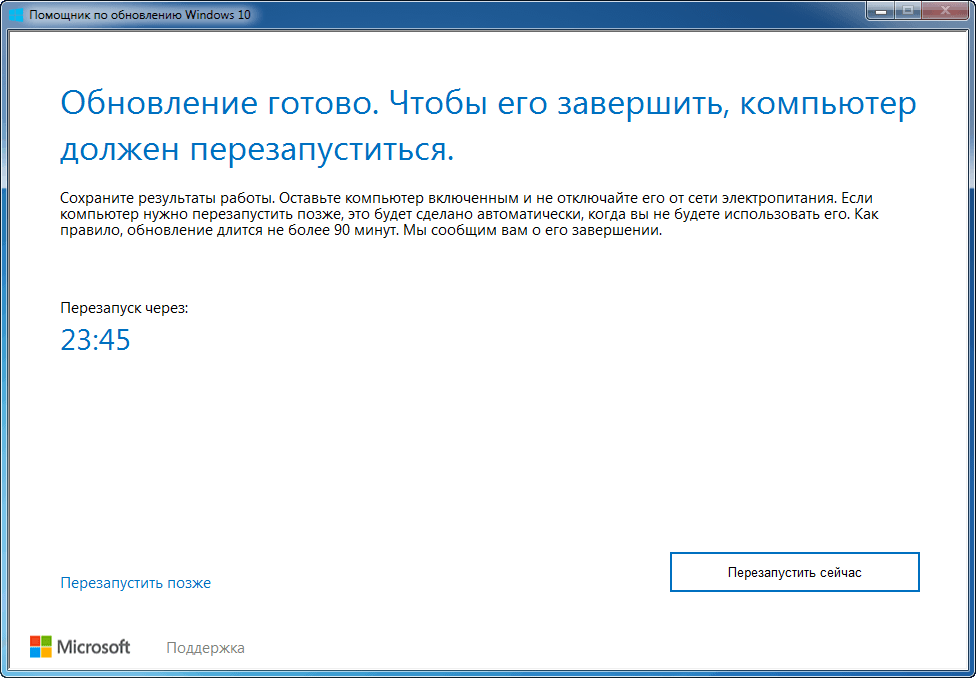Click window title 'Помощник по обновлению Windows 10'
This screenshot has height=678, width=976.
tap(140, 14)
